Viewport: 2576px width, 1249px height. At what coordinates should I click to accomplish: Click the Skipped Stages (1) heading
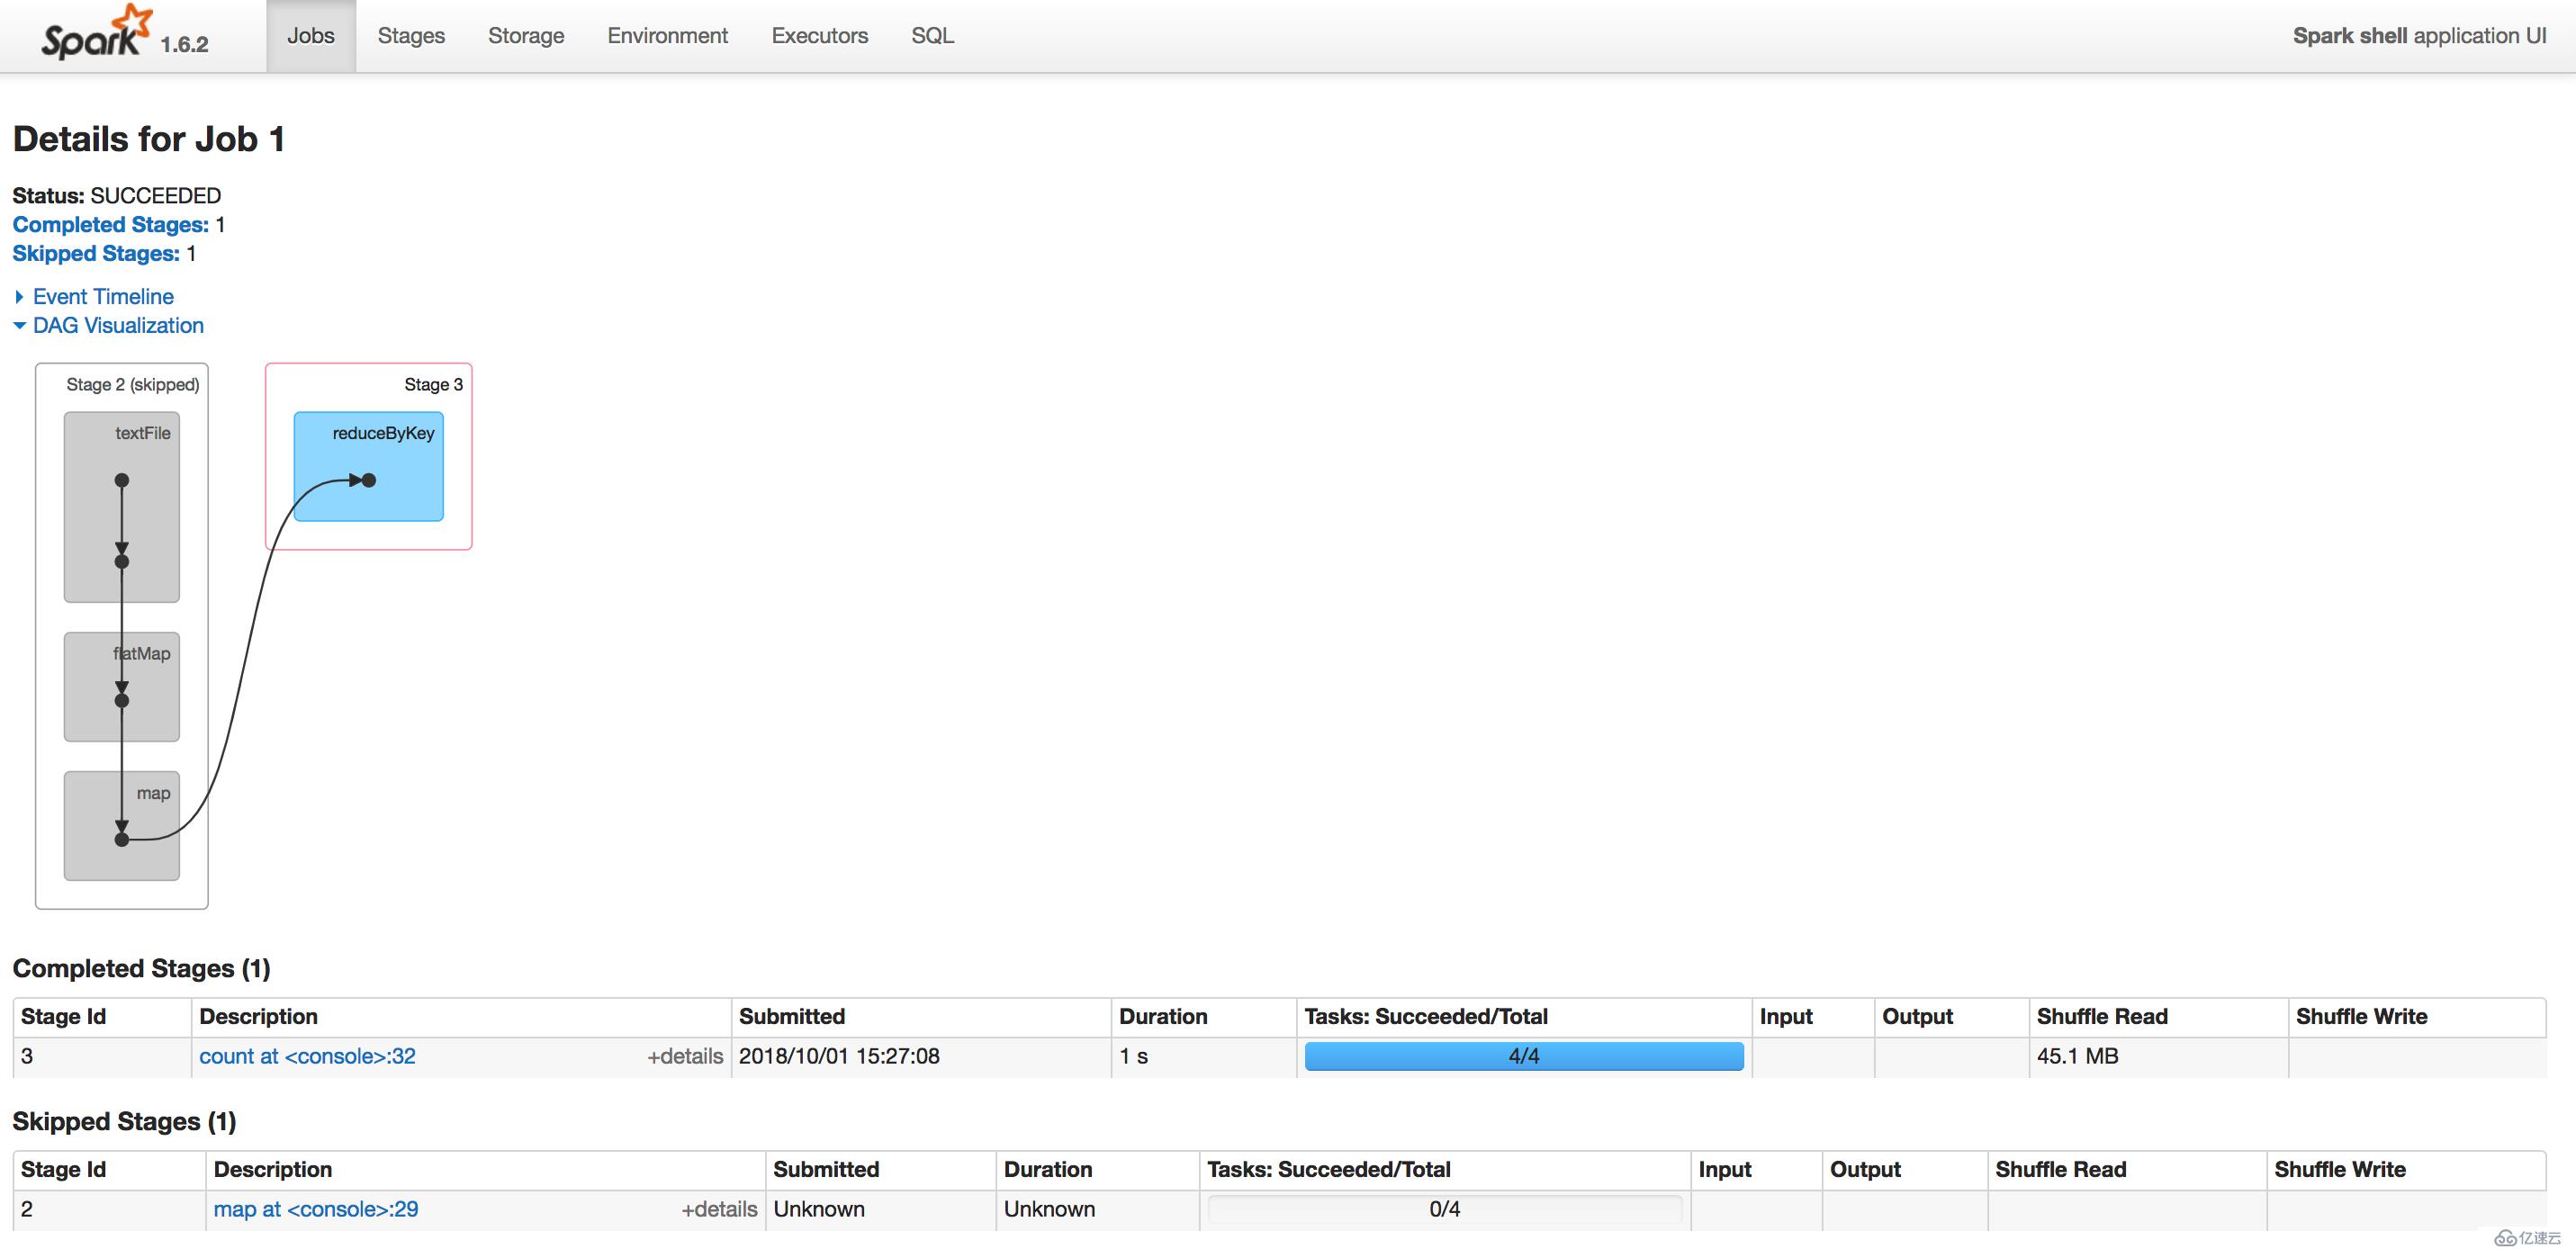click(124, 1121)
